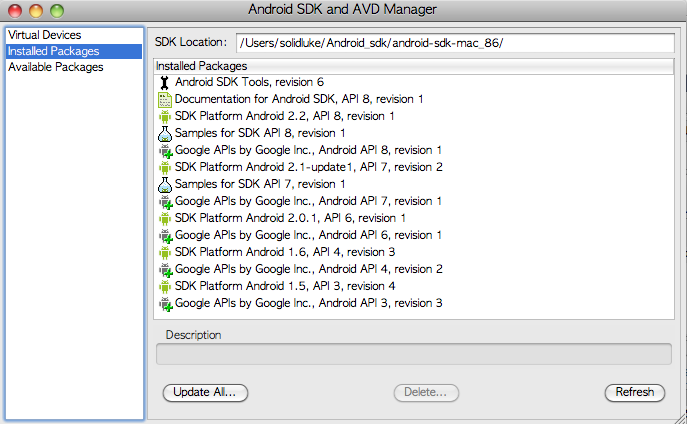Click the flask icon for Samples API 7
687x424 pixels.
(x=165, y=185)
